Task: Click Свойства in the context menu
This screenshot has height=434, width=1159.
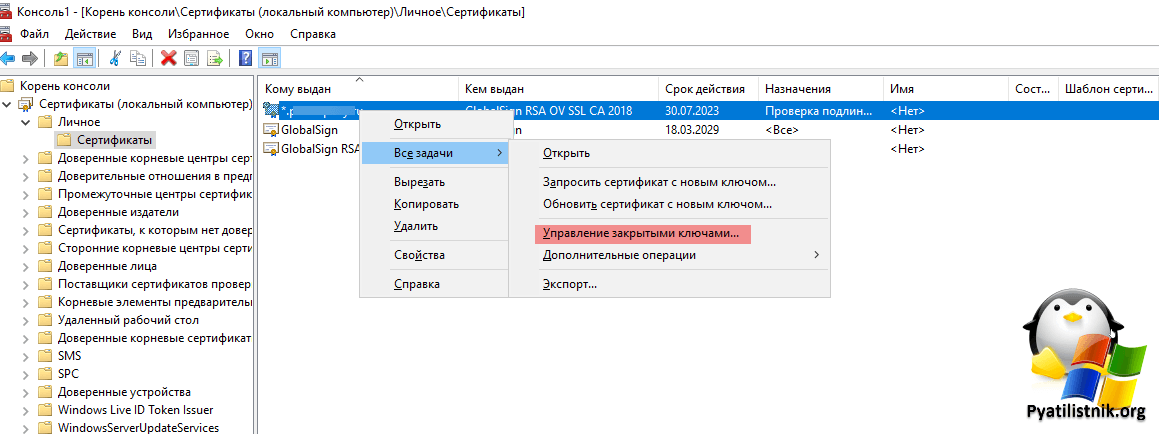Action: (x=419, y=255)
